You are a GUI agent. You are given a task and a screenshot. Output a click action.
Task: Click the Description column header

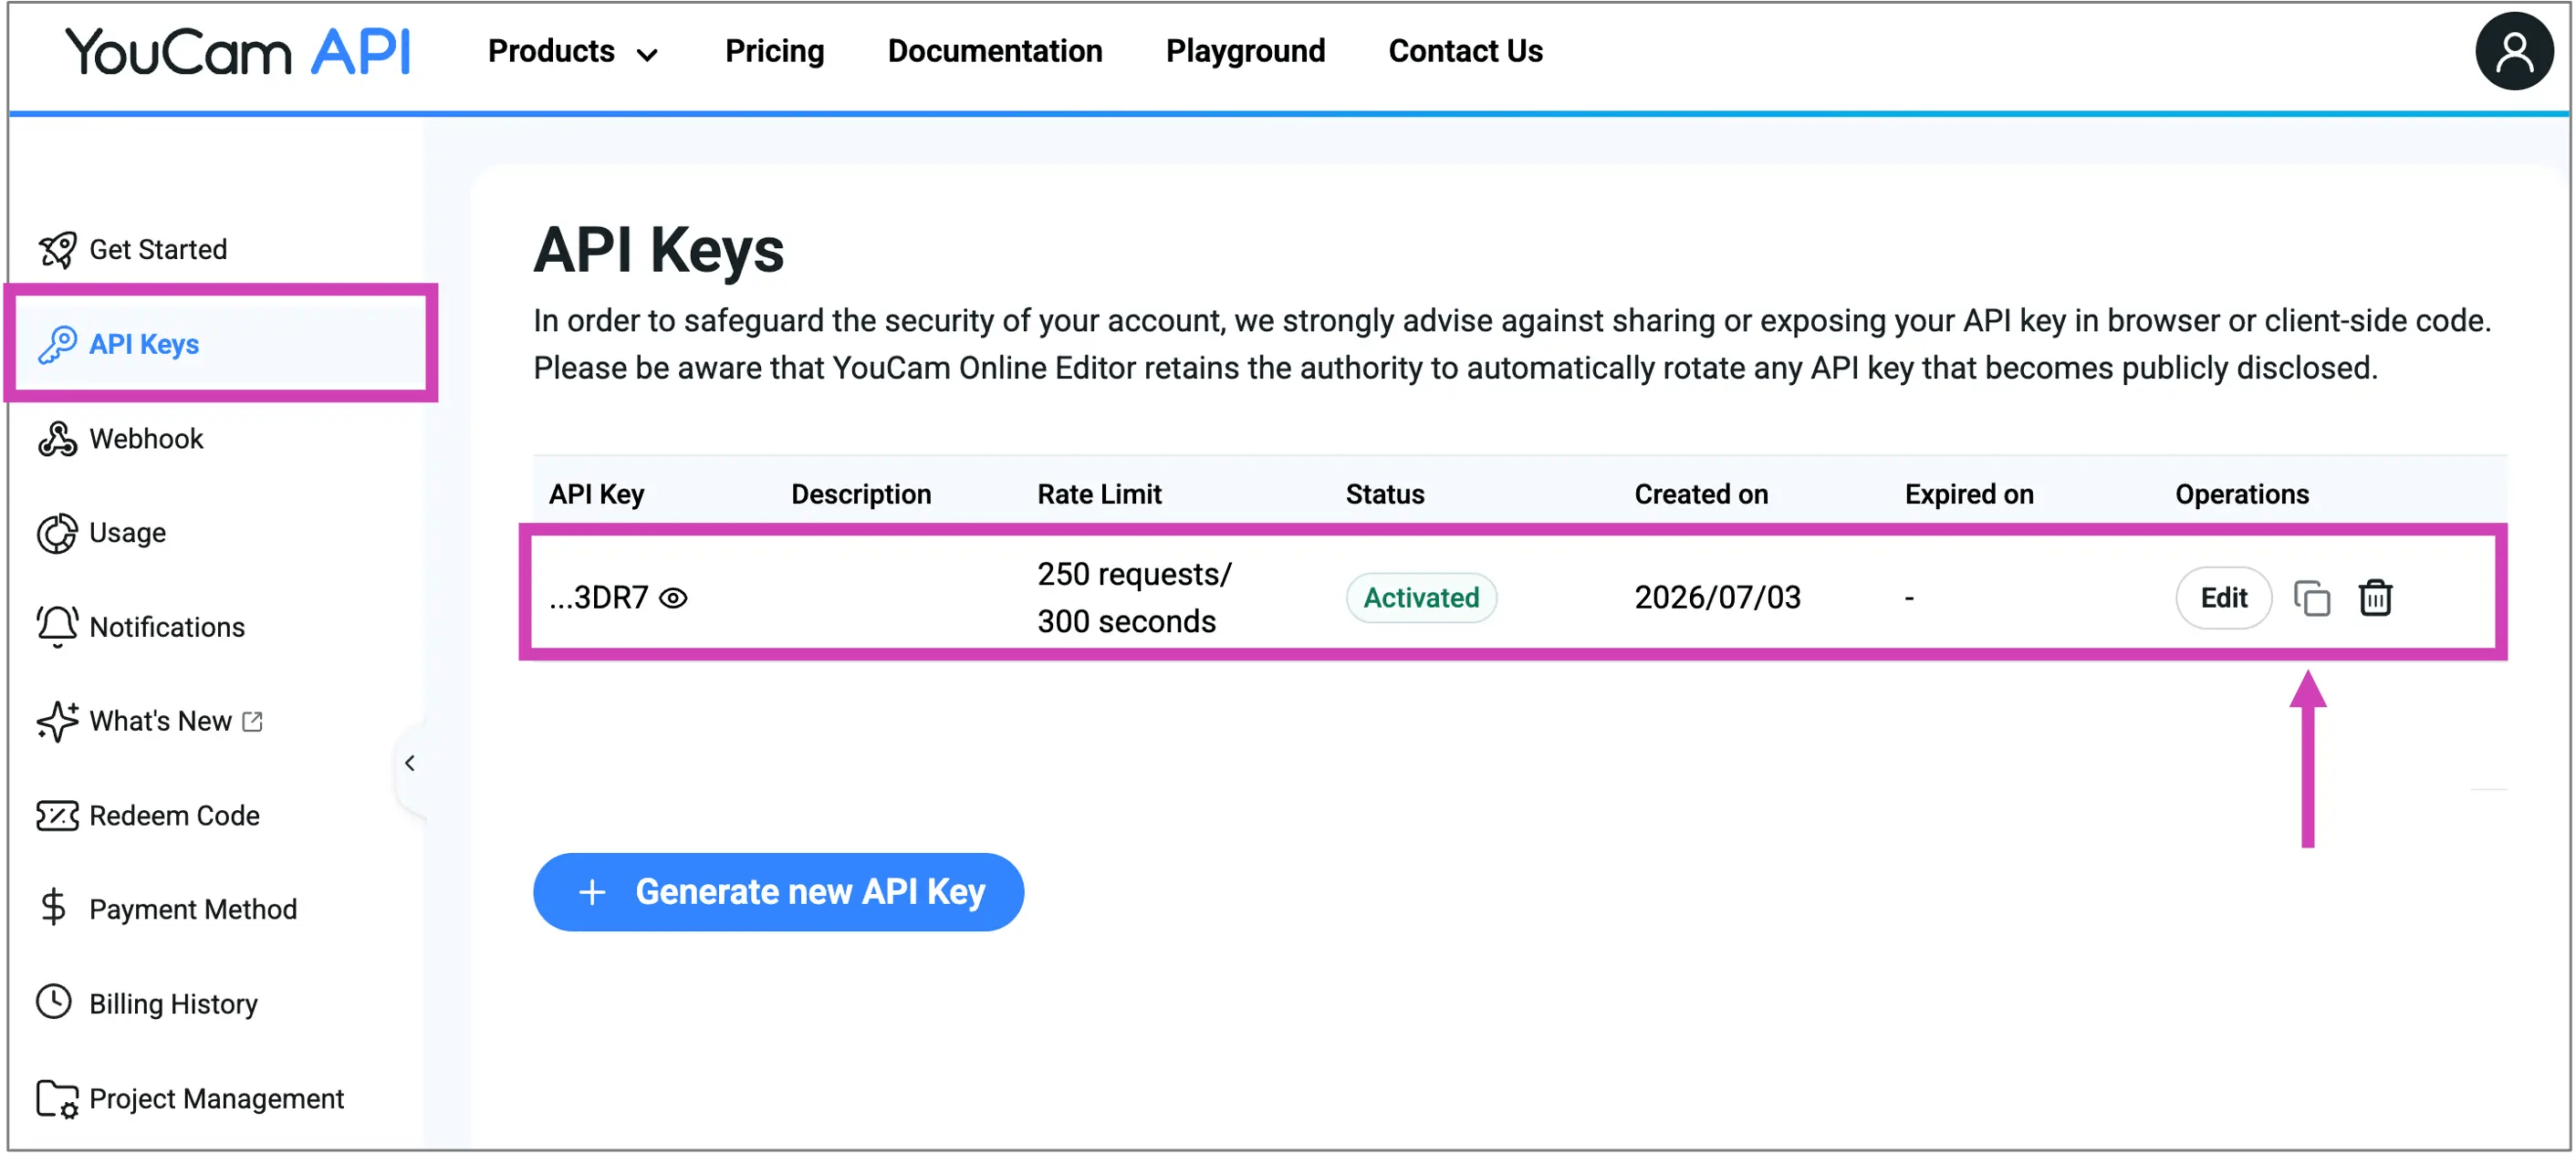point(860,494)
